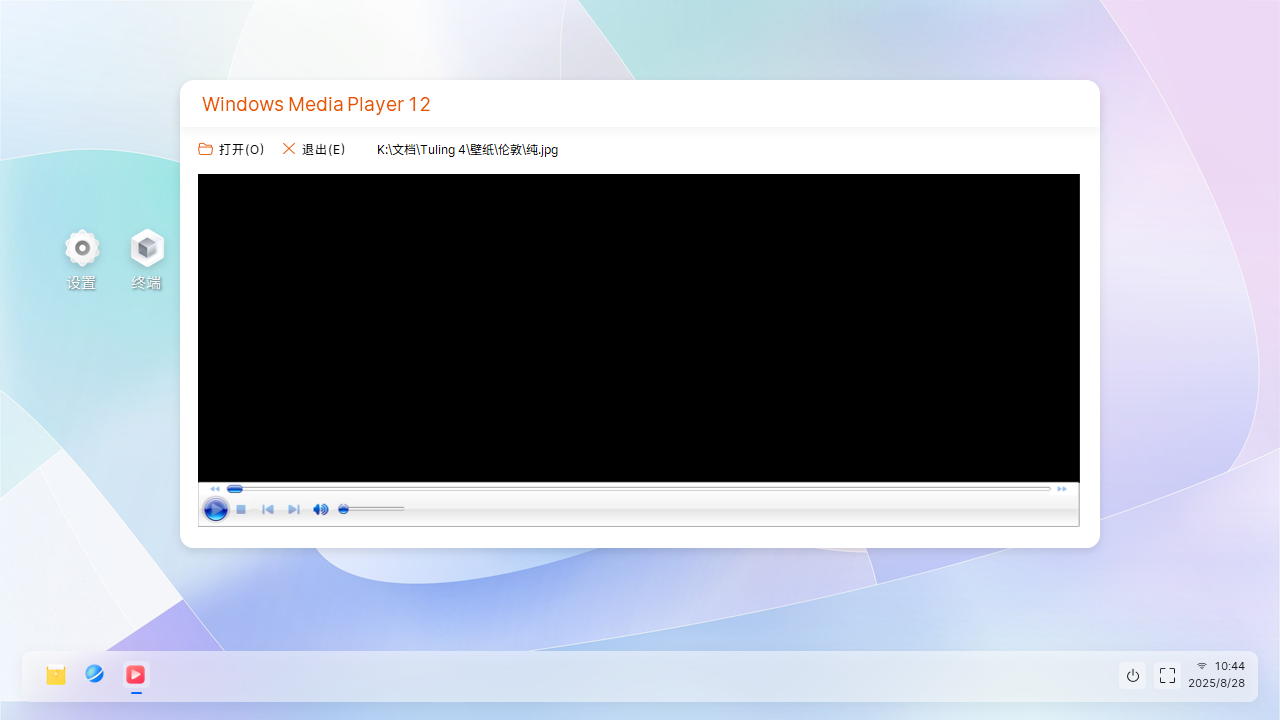
Task: Click the seek bar handle
Action: click(235, 489)
